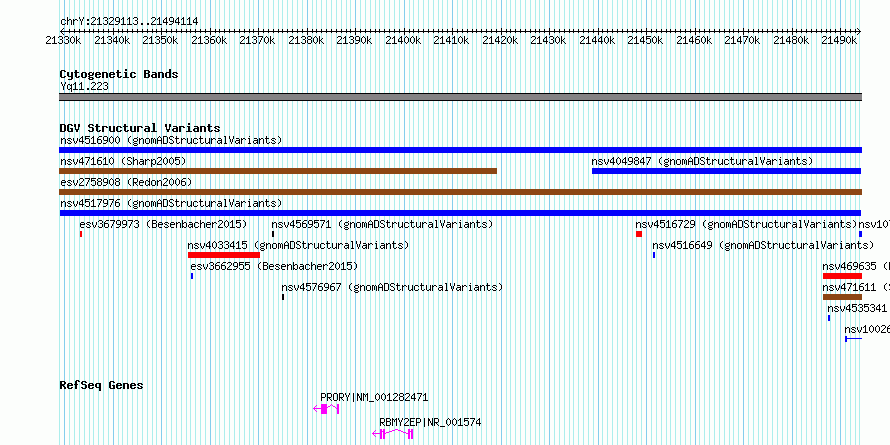This screenshot has width=890, height=445.
Task: Click the nsv4517976 variant label
Action: point(171,203)
